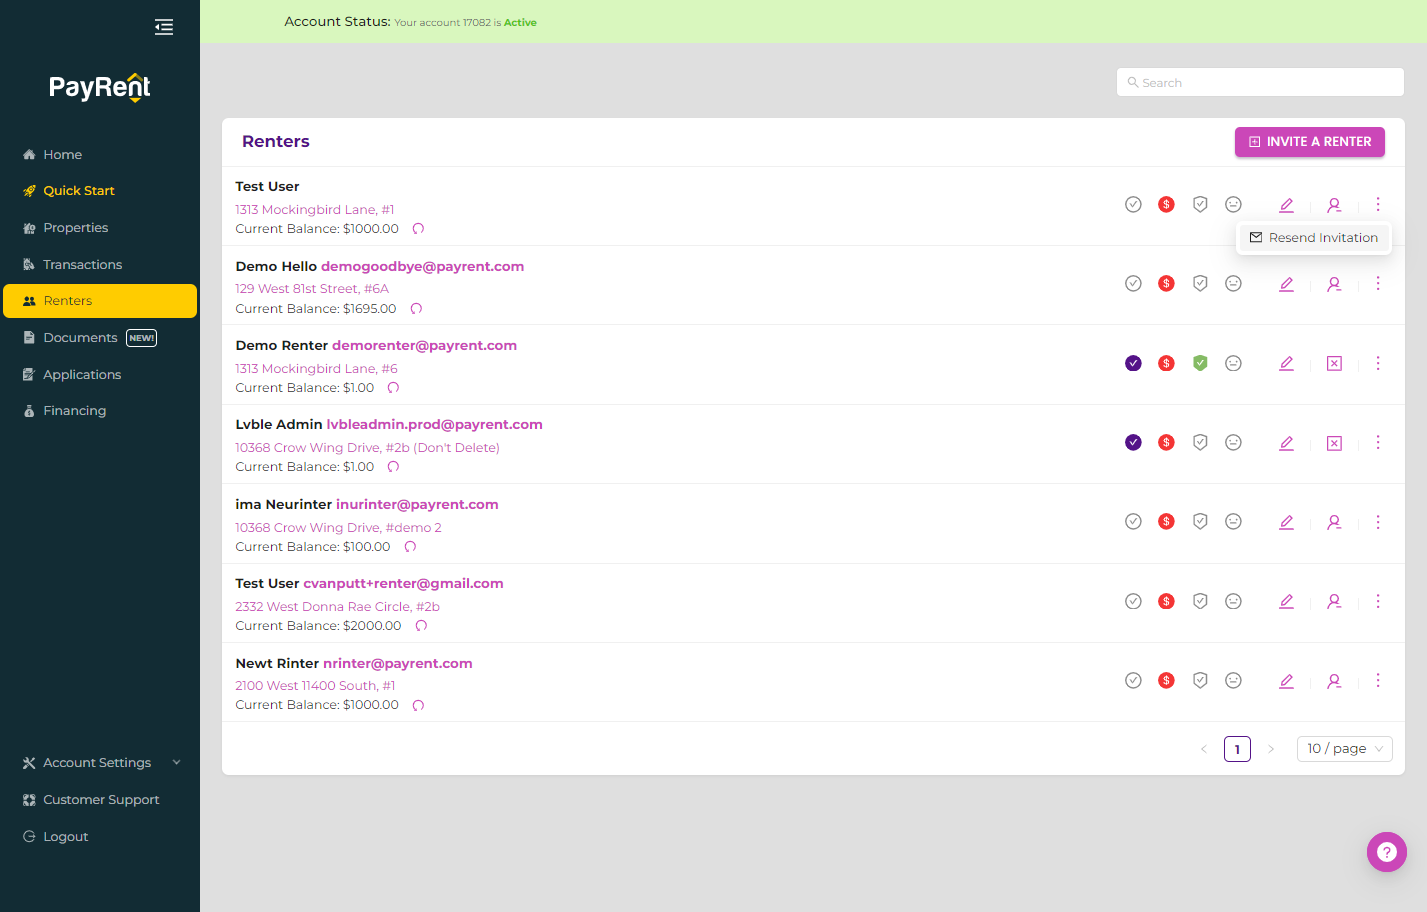Screen dimensions: 1427x912
Task: Click green shield icon for Demo Renter
Action: click(1200, 363)
